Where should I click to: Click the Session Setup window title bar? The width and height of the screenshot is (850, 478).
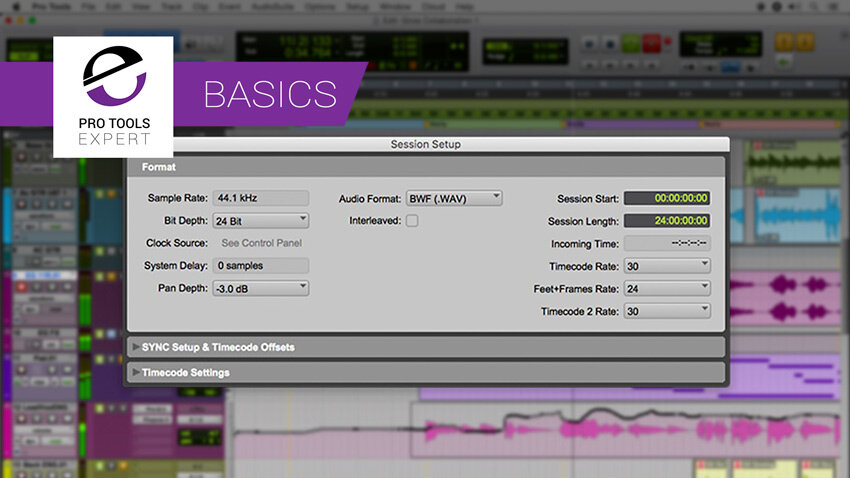pyautogui.click(x=426, y=144)
